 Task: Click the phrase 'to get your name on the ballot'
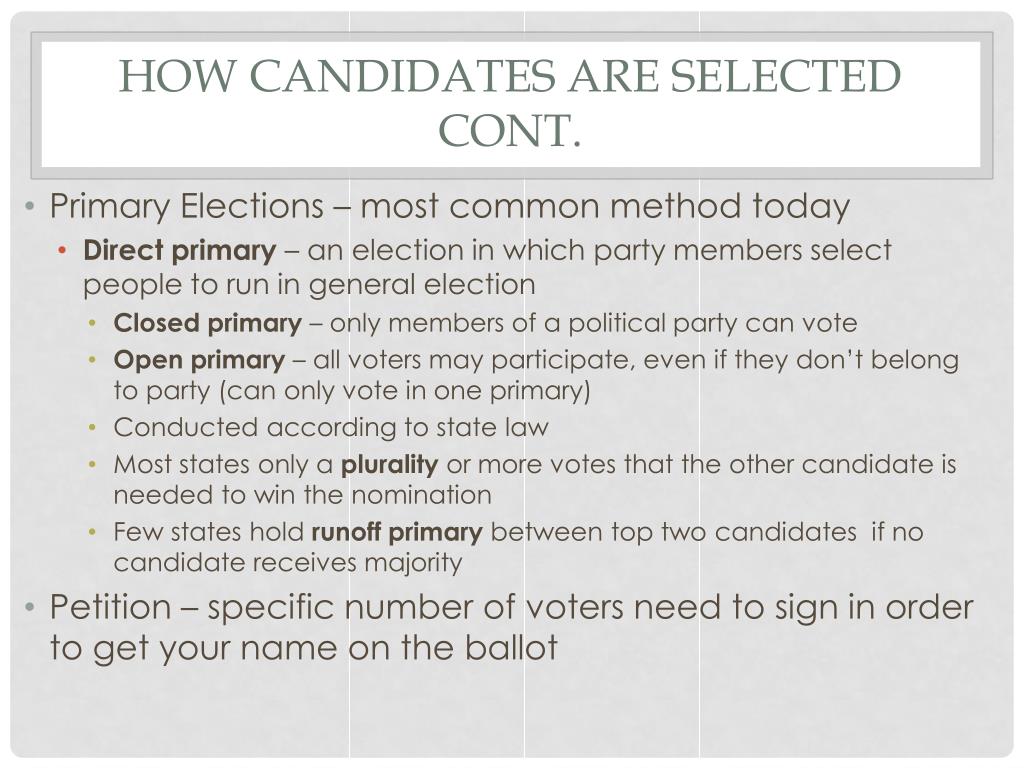304,648
